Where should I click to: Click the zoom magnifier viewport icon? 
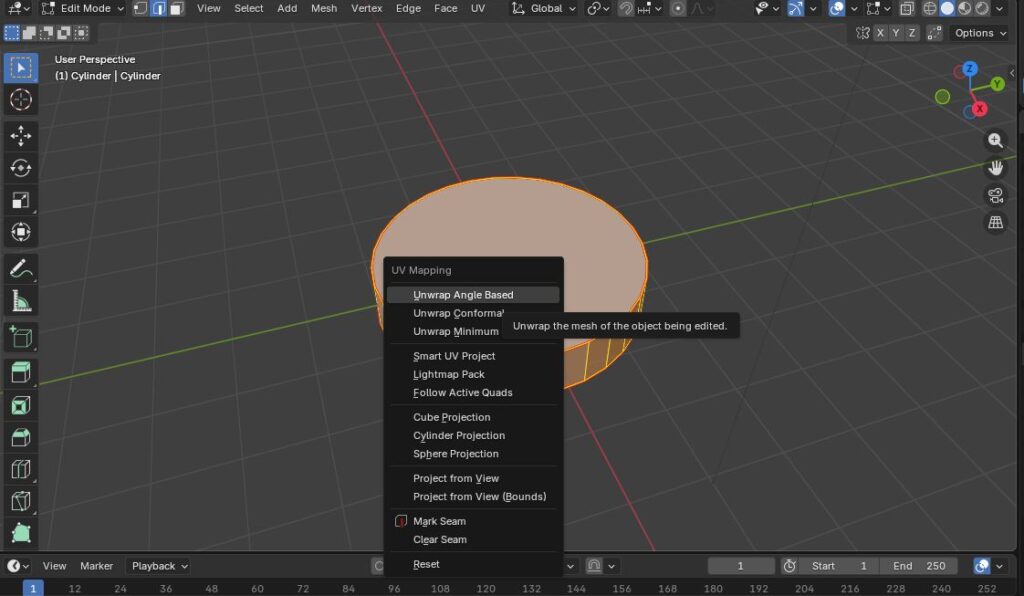995,141
